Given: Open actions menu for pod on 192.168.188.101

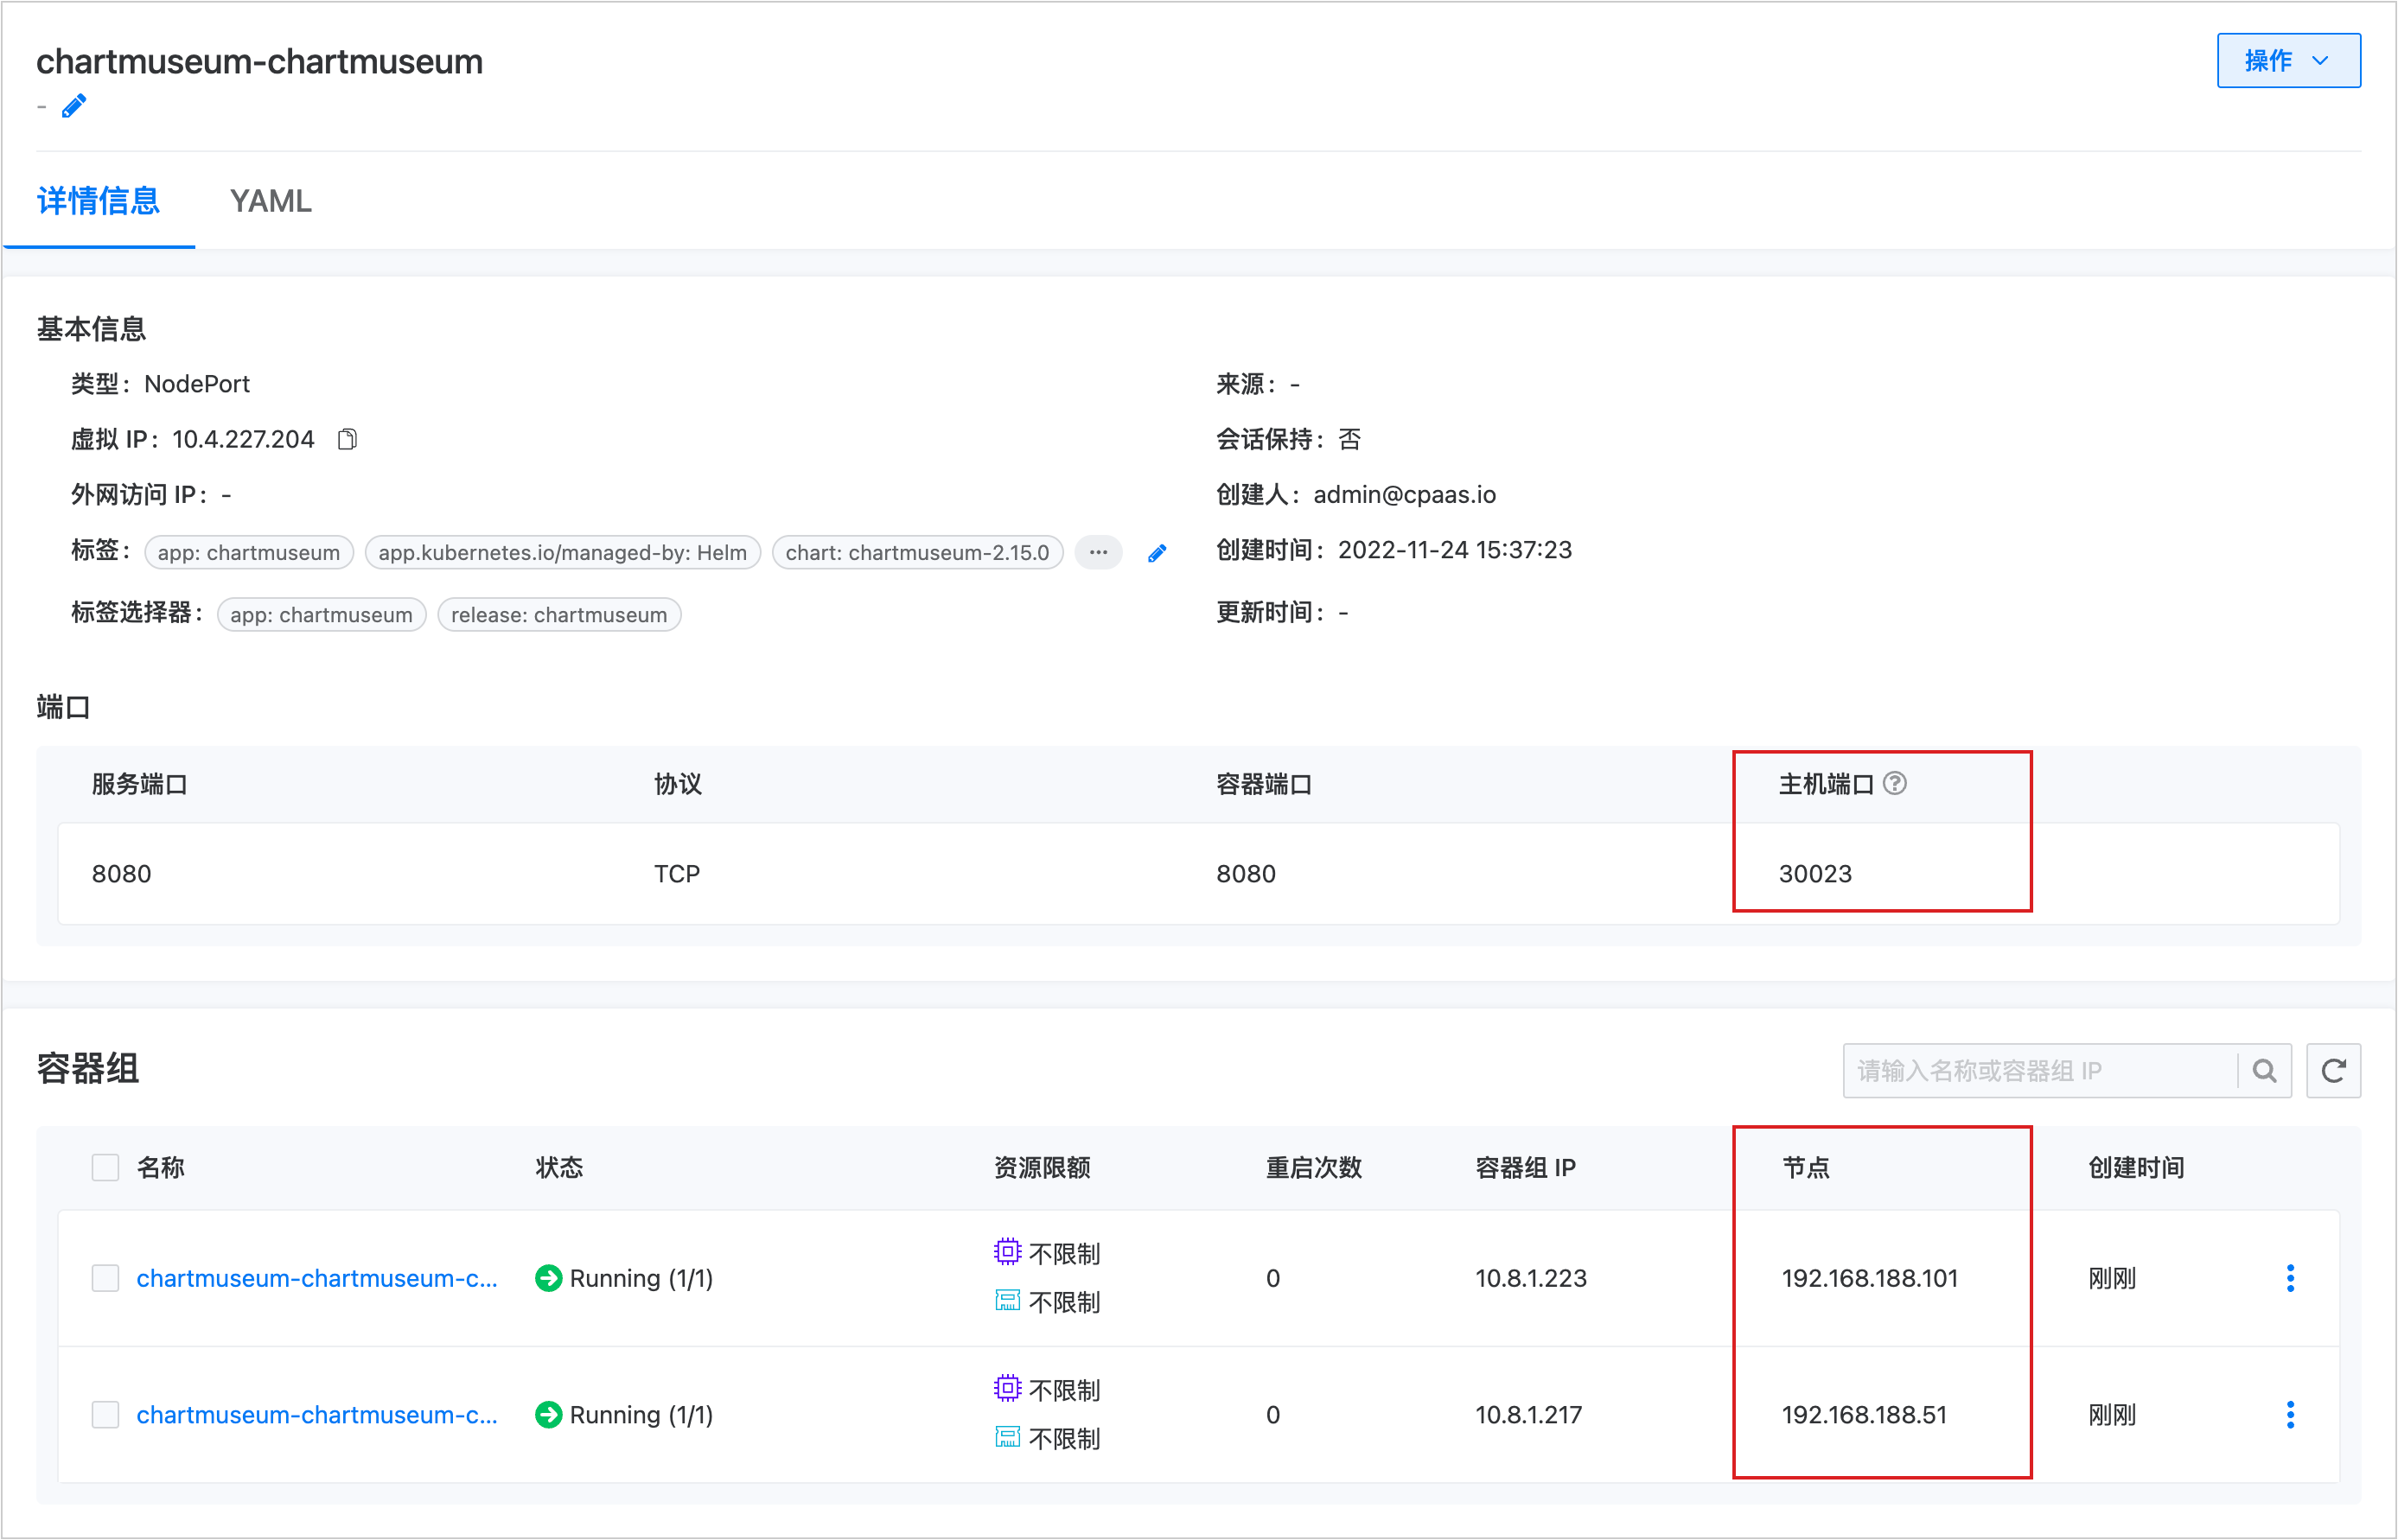Looking at the screenshot, I should (x=2290, y=1278).
